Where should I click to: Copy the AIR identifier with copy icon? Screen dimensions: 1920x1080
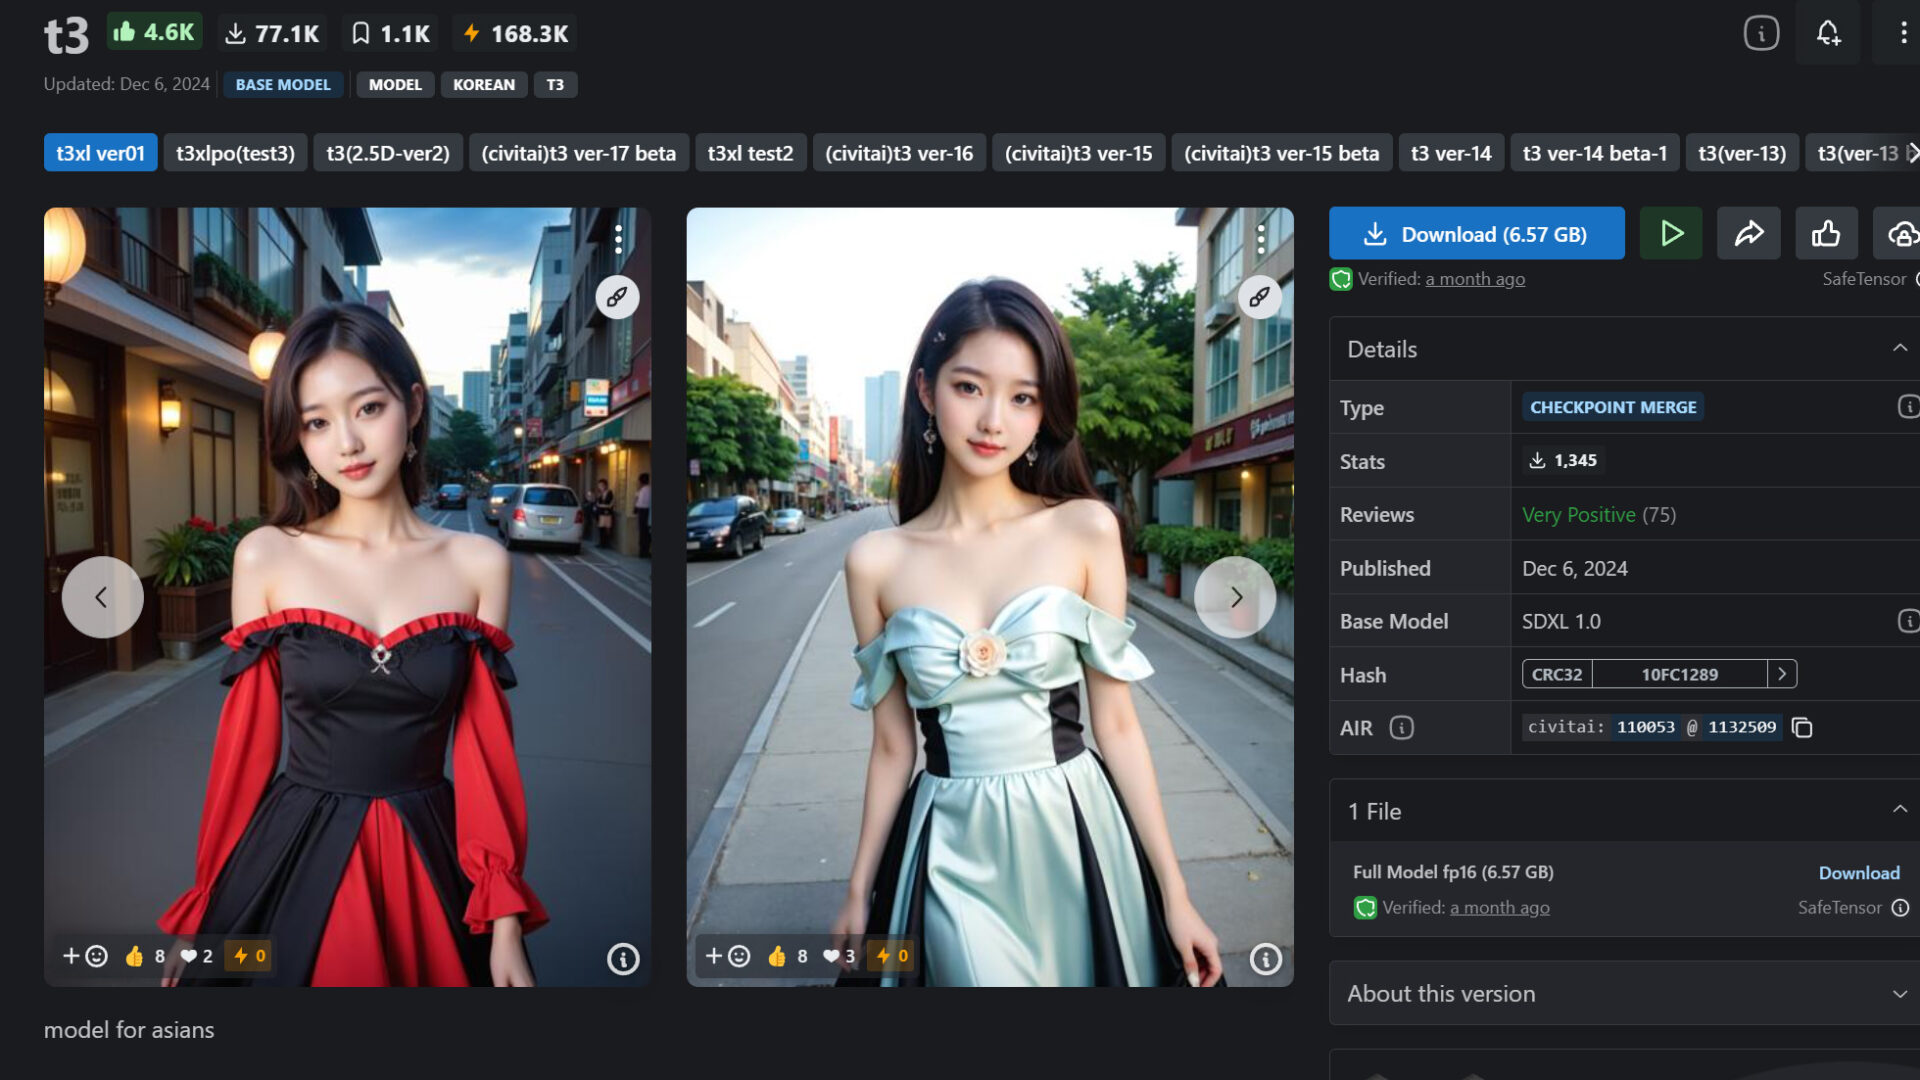click(1802, 728)
